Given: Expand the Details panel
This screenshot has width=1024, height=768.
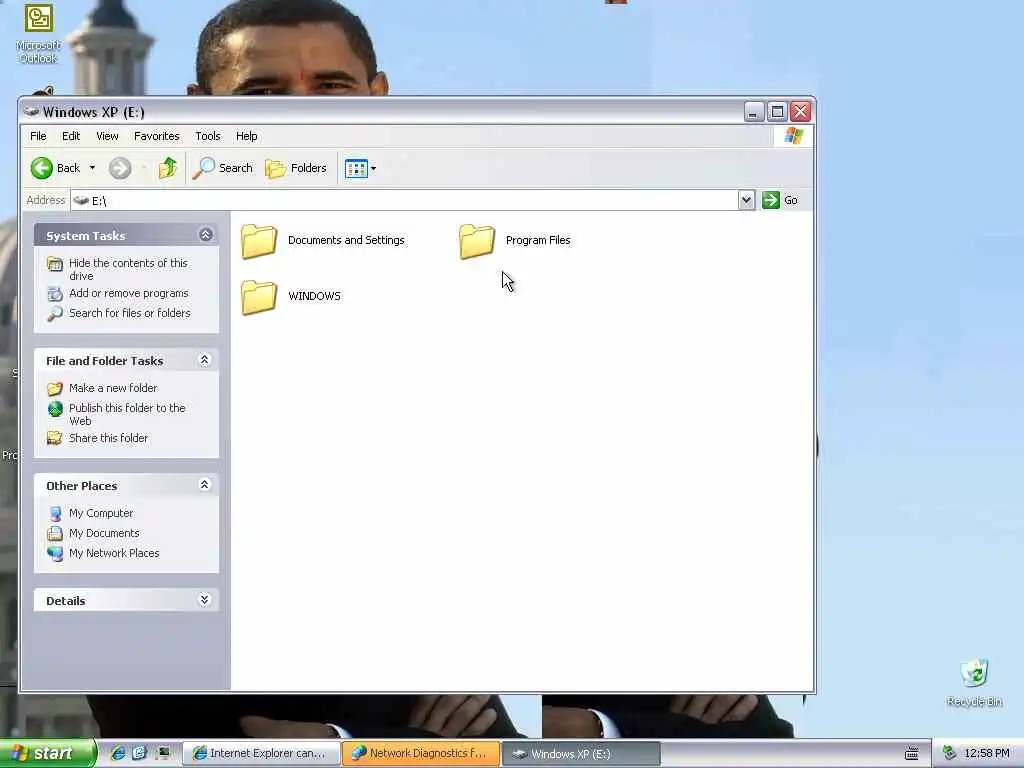Looking at the screenshot, I should pos(204,600).
